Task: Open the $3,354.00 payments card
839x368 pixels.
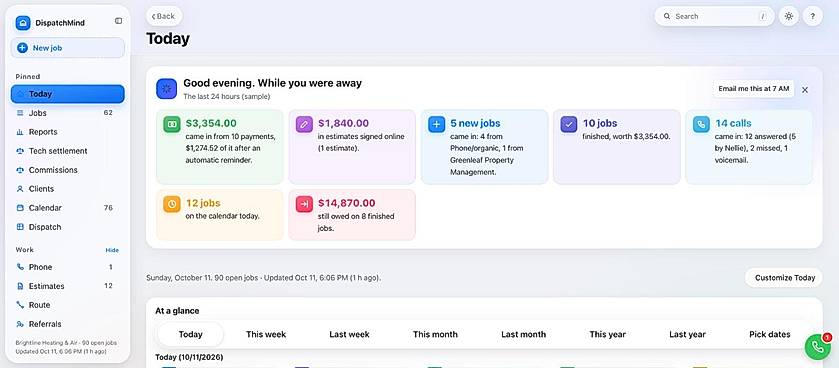Action: coord(220,147)
